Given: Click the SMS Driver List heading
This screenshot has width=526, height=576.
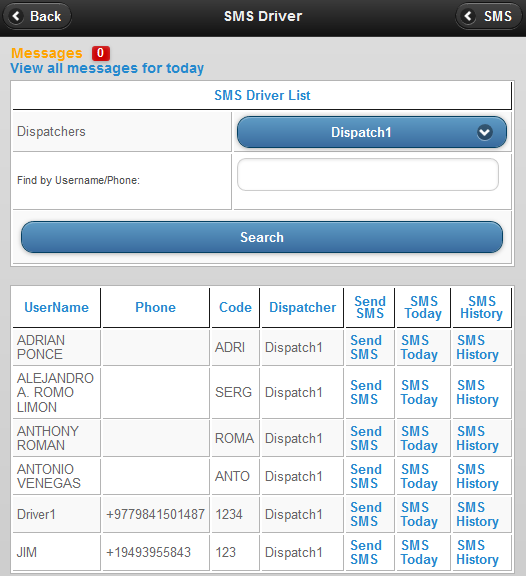Looking at the screenshot, I should (262, 96).
